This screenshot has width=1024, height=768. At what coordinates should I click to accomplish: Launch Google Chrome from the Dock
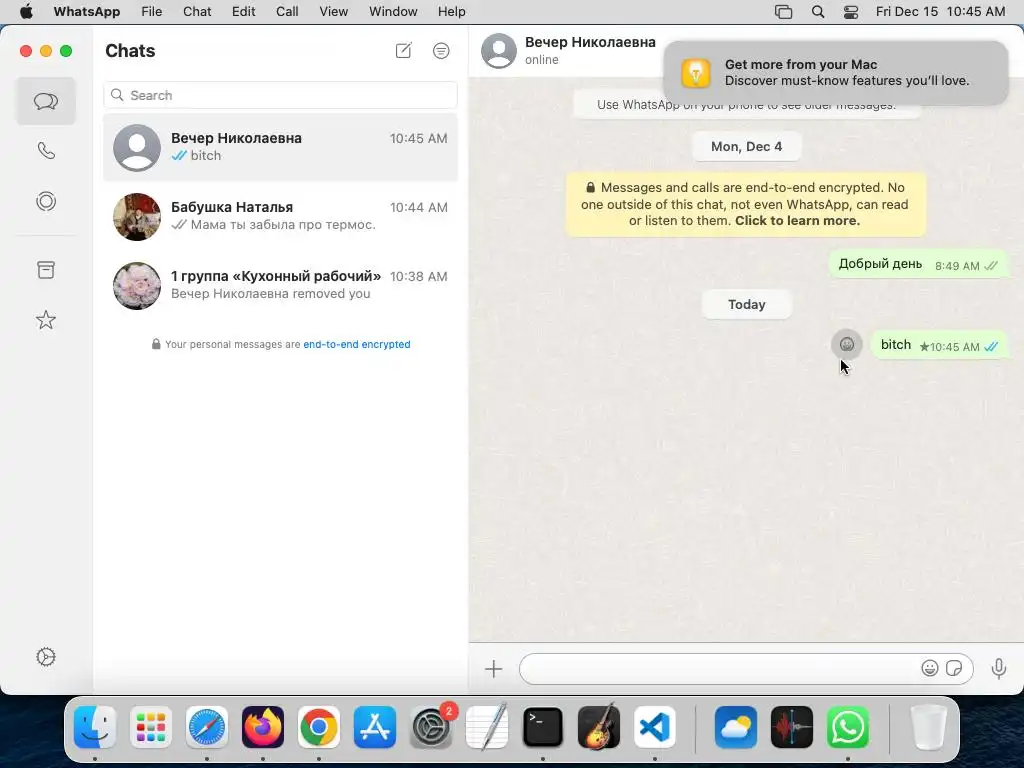pos(319,727)
